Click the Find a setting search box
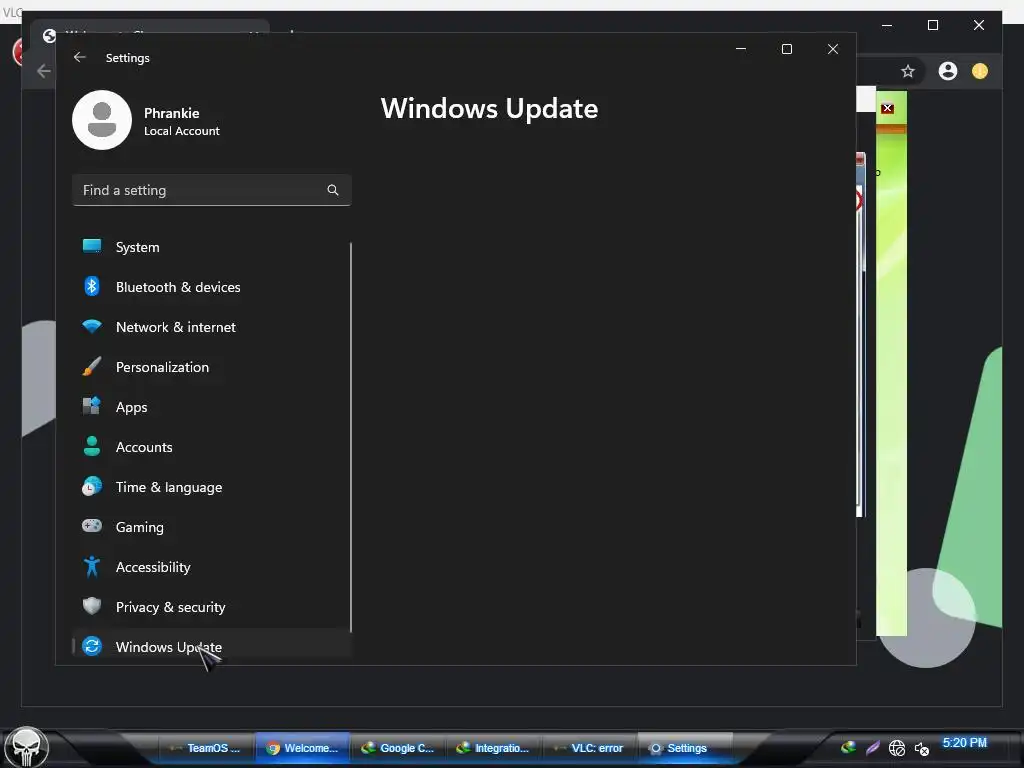Viewport: 1024px width, 768px height. [x=211, y=190]
